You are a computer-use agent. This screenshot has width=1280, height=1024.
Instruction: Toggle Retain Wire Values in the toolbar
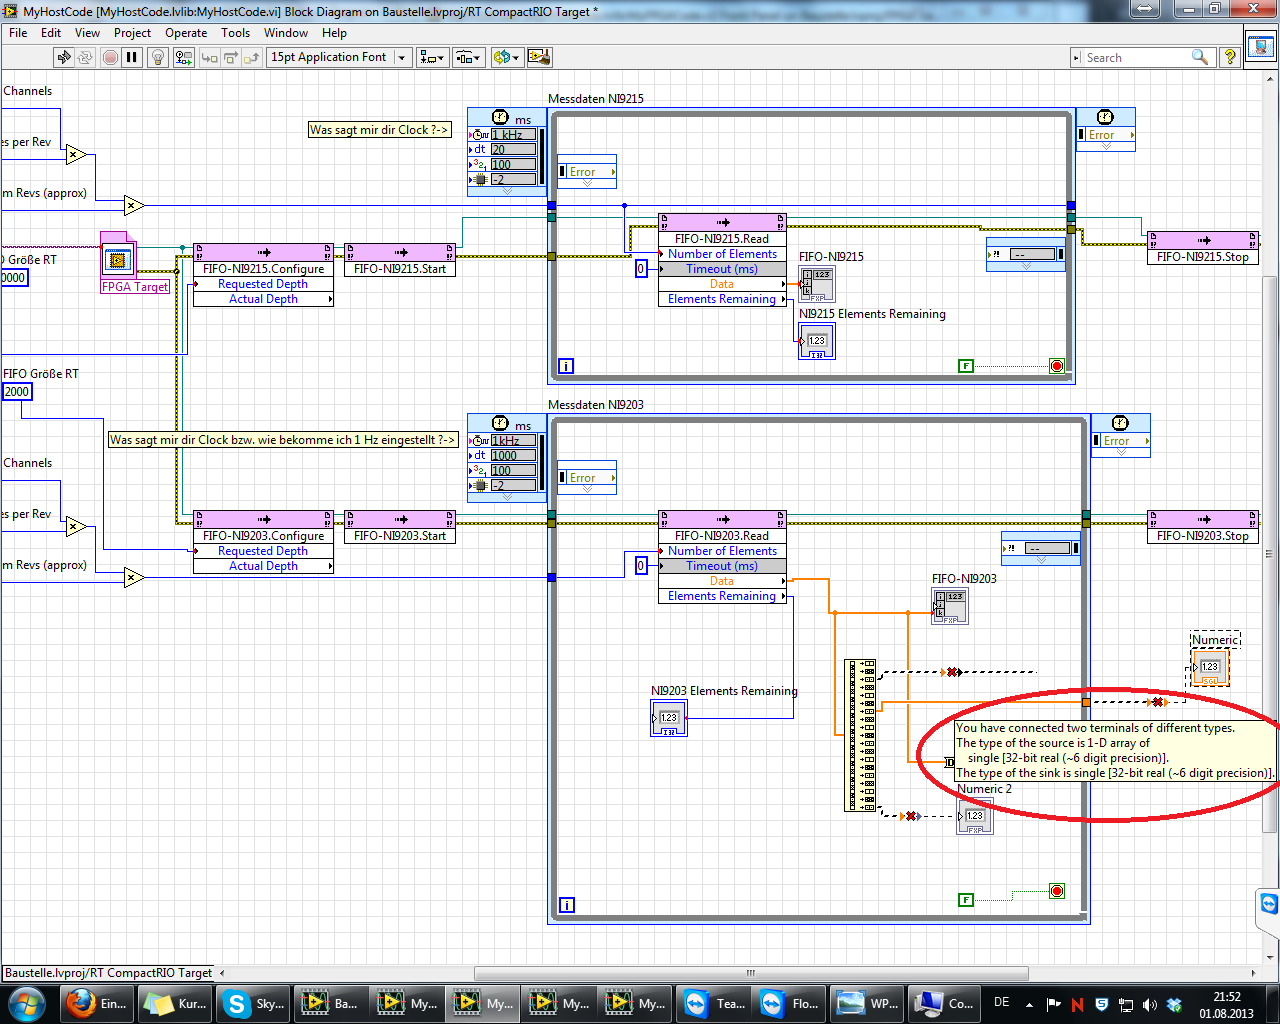coord(184,57)
